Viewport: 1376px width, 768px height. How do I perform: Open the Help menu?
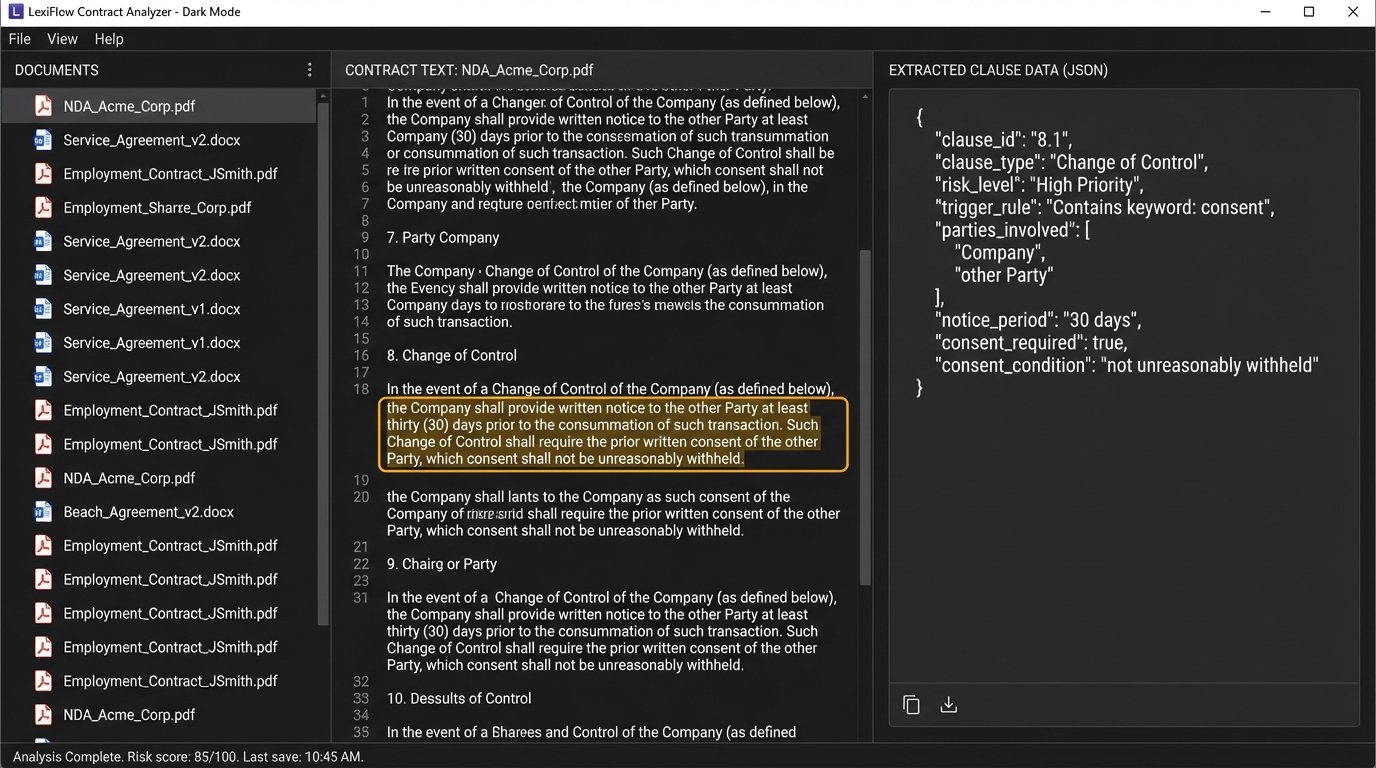coord(109,38)
